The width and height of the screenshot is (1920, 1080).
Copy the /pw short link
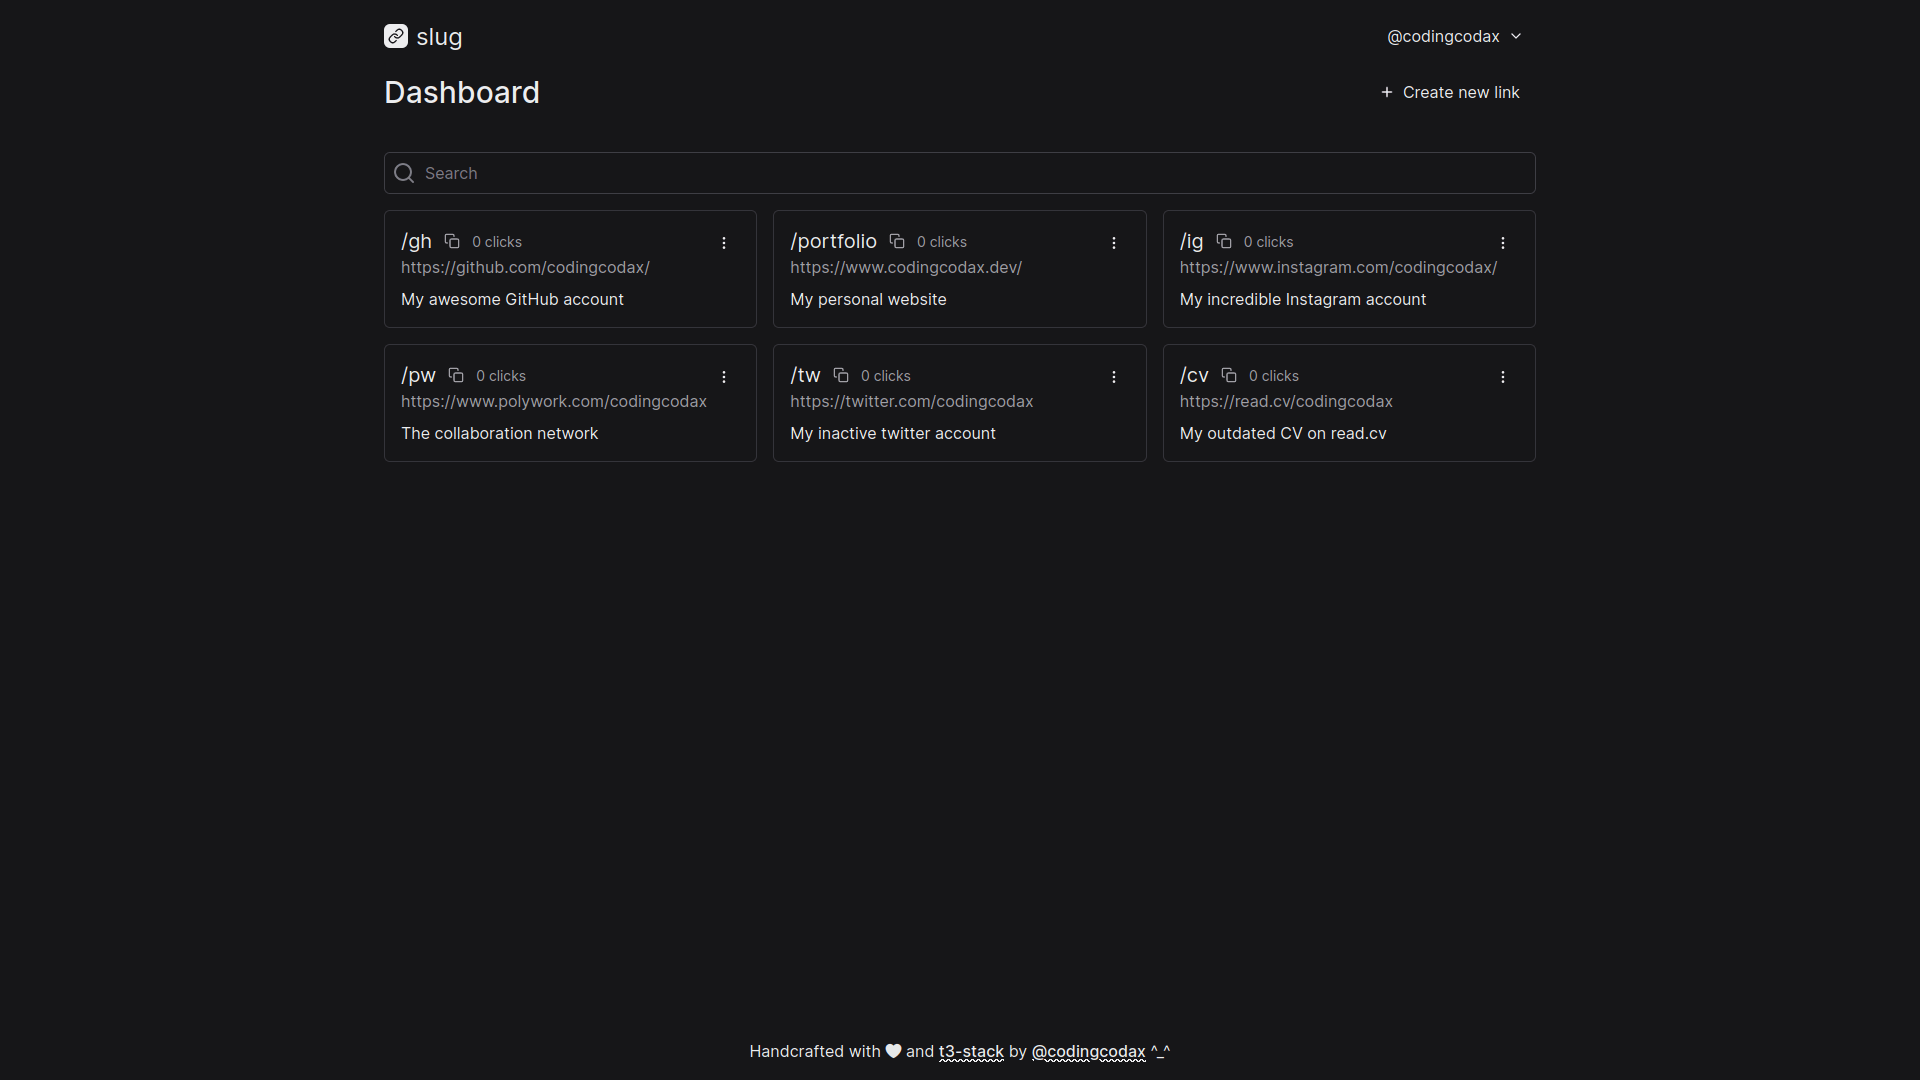click(x=456, y=375)
